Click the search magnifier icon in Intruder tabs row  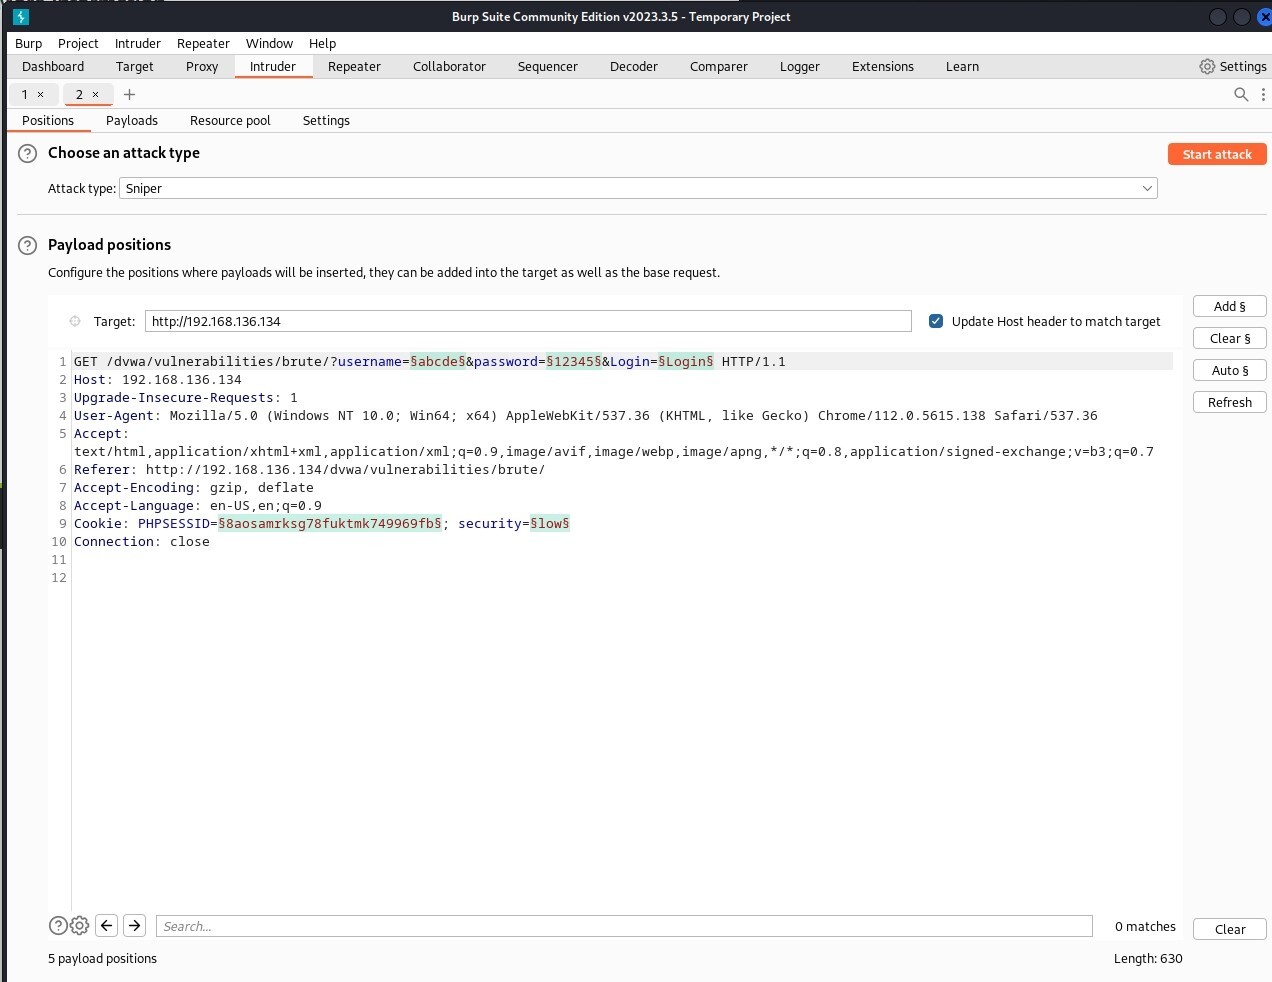click(x=1241, y=94)
